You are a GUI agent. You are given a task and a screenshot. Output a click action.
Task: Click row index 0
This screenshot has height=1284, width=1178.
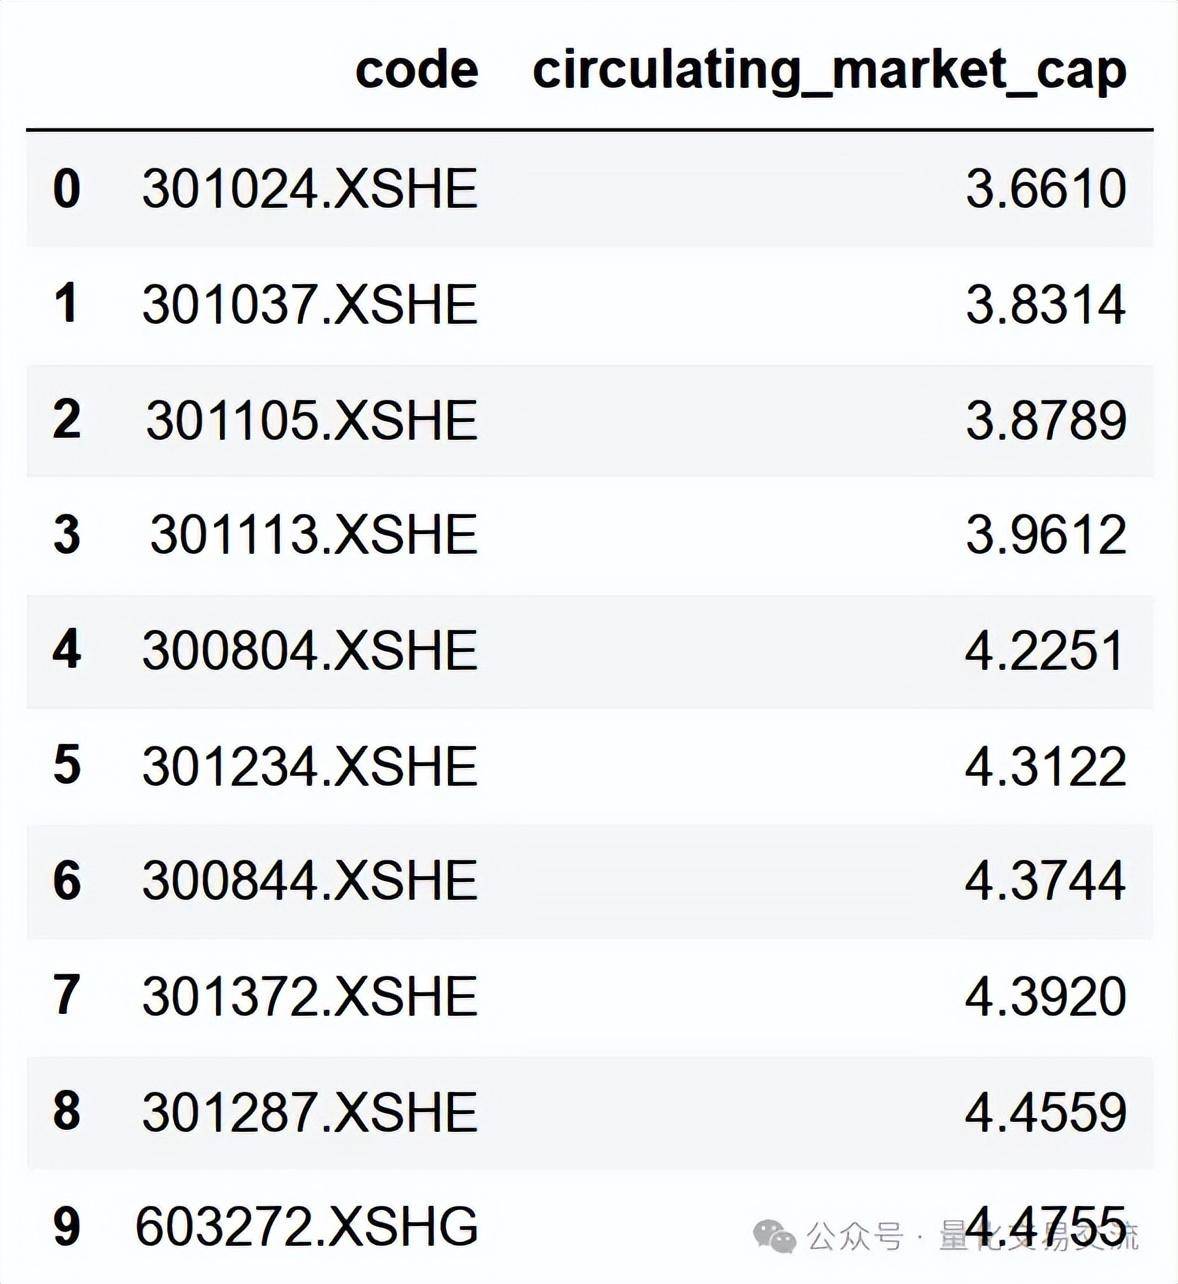[x=66, y=188]
